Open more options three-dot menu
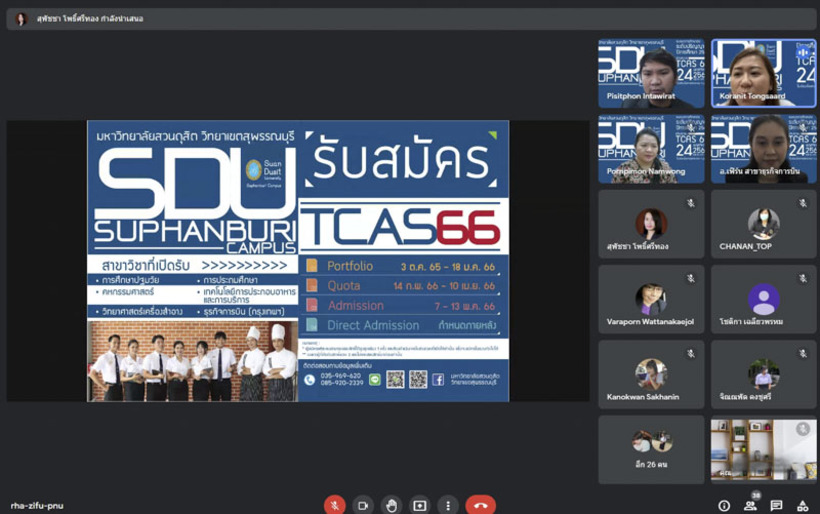The width and height of the screenshot is (820, 514). pos(448,505)
